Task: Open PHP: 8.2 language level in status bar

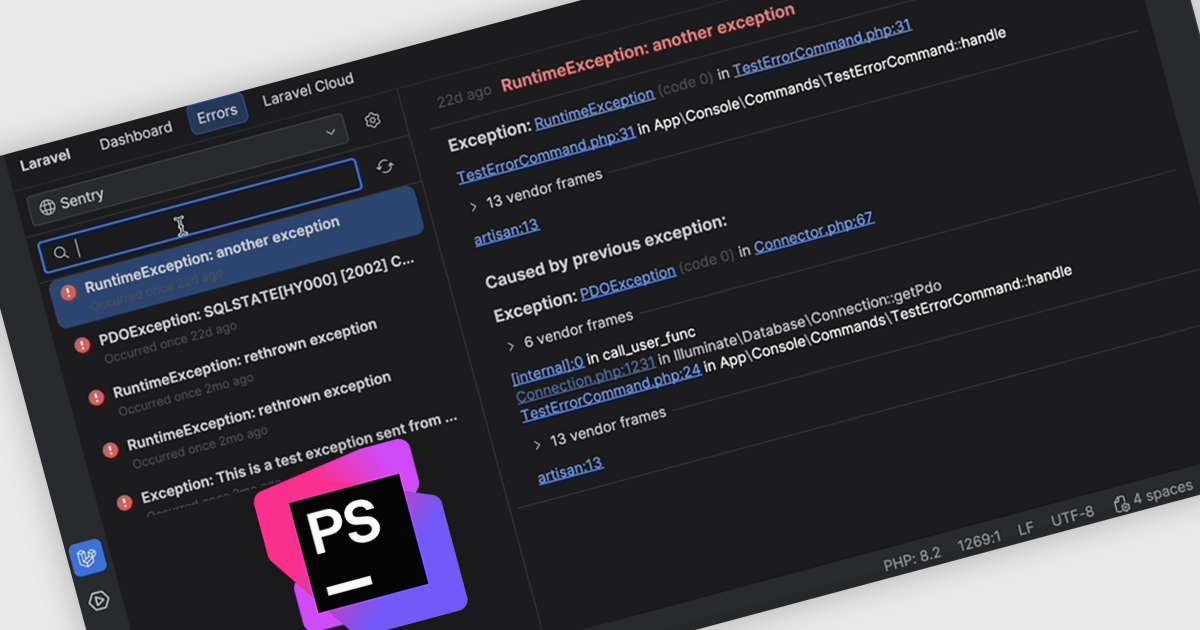Action: [914, 561]
